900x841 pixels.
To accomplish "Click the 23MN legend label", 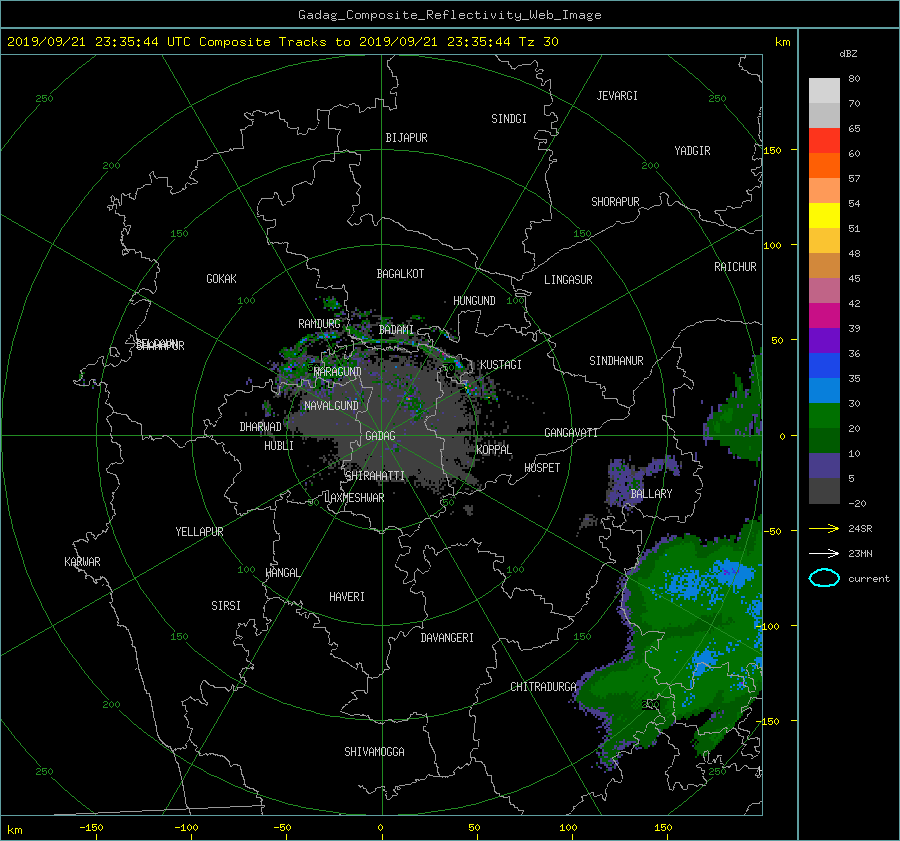I will 860,553.
